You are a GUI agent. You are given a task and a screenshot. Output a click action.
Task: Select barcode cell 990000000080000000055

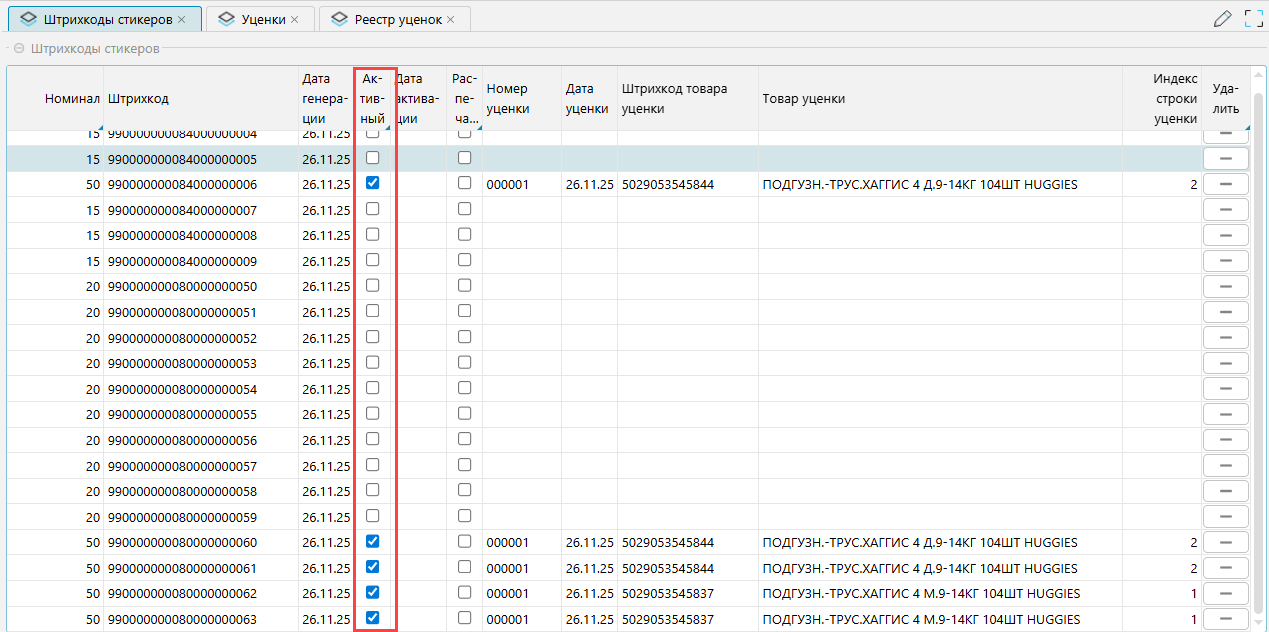click(182, 414)
